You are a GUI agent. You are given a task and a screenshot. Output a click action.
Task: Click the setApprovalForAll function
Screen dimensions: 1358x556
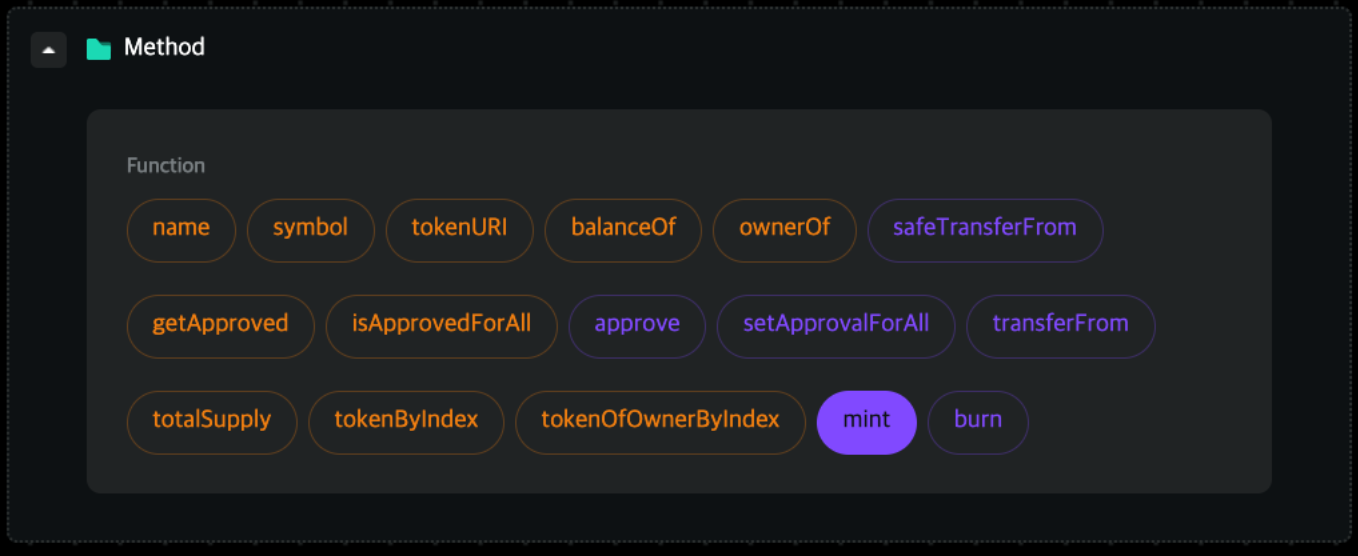(x=836, y=324)
